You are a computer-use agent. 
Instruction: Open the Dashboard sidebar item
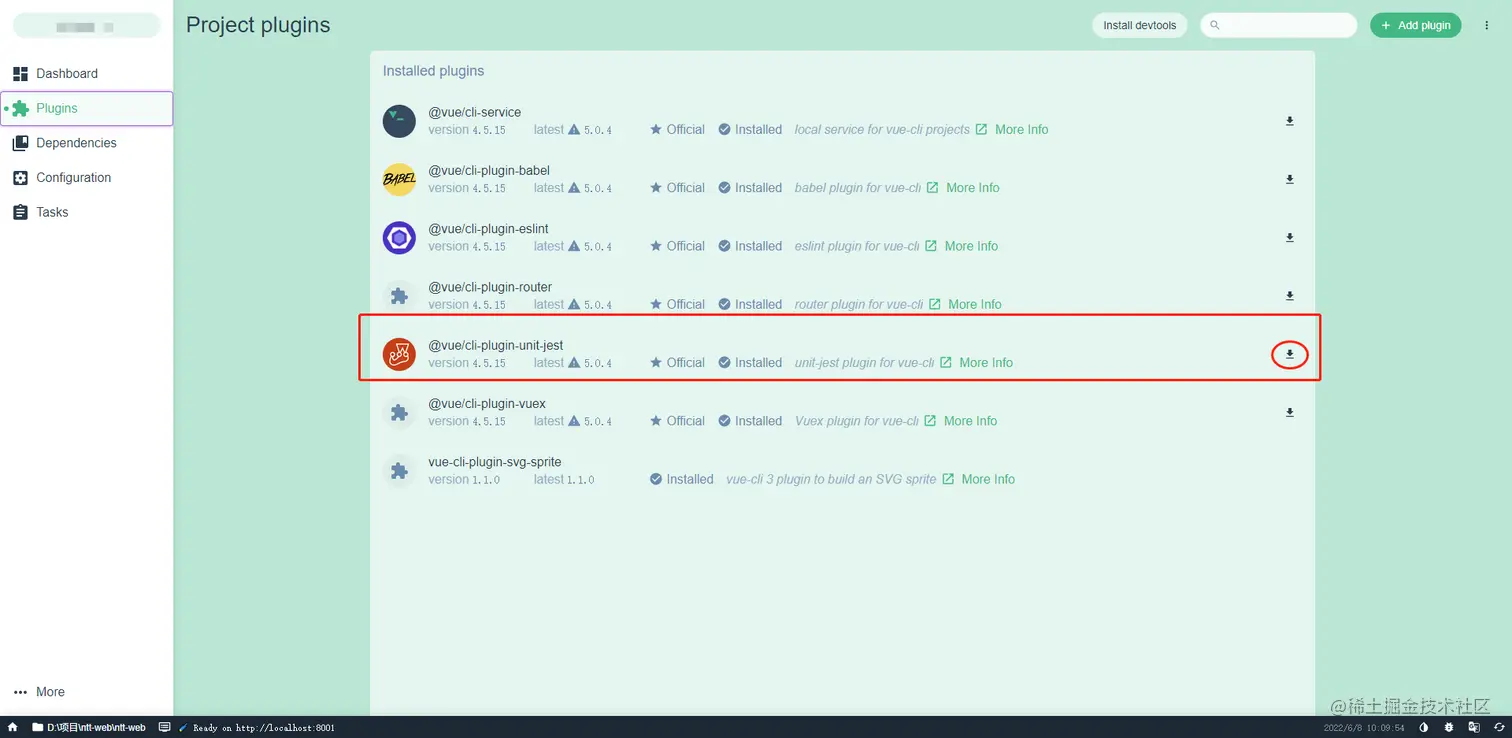pyautogui.click(x=86, y=74)
